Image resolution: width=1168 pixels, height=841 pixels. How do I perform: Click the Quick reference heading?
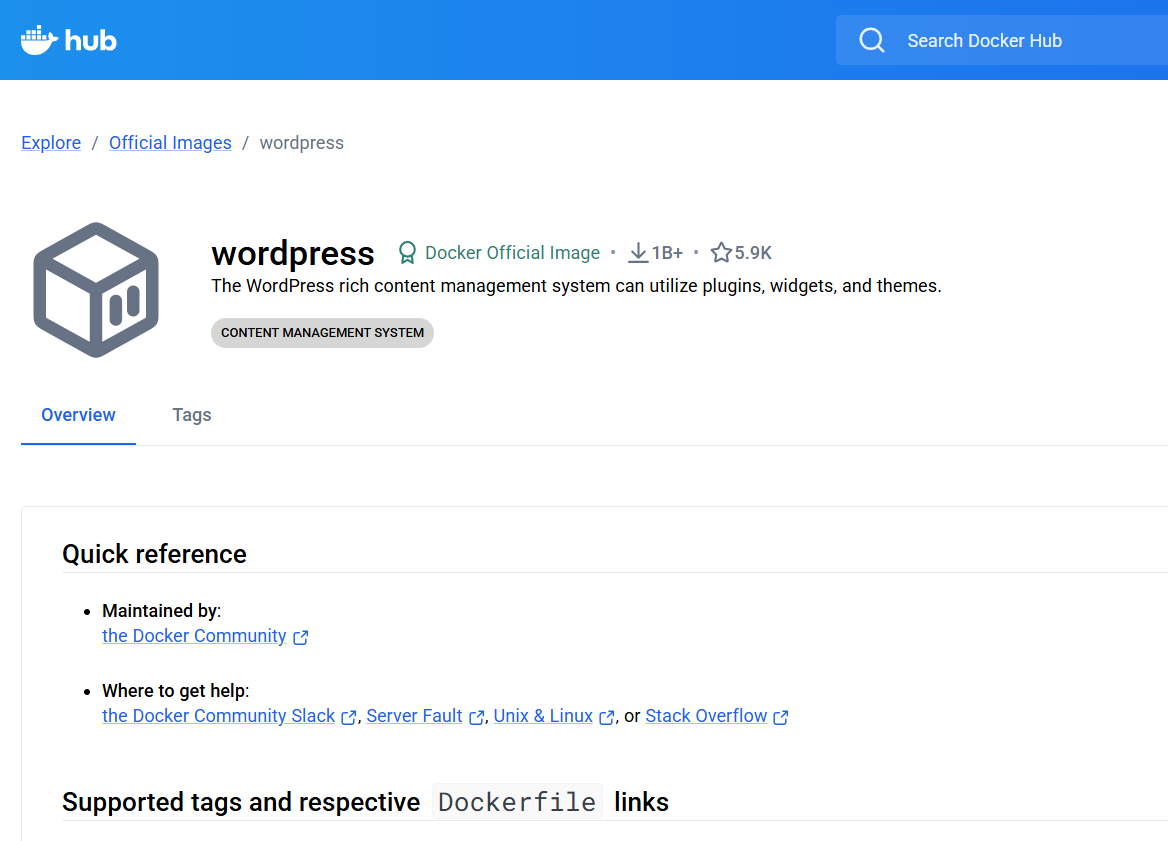[x=154, y=553]
